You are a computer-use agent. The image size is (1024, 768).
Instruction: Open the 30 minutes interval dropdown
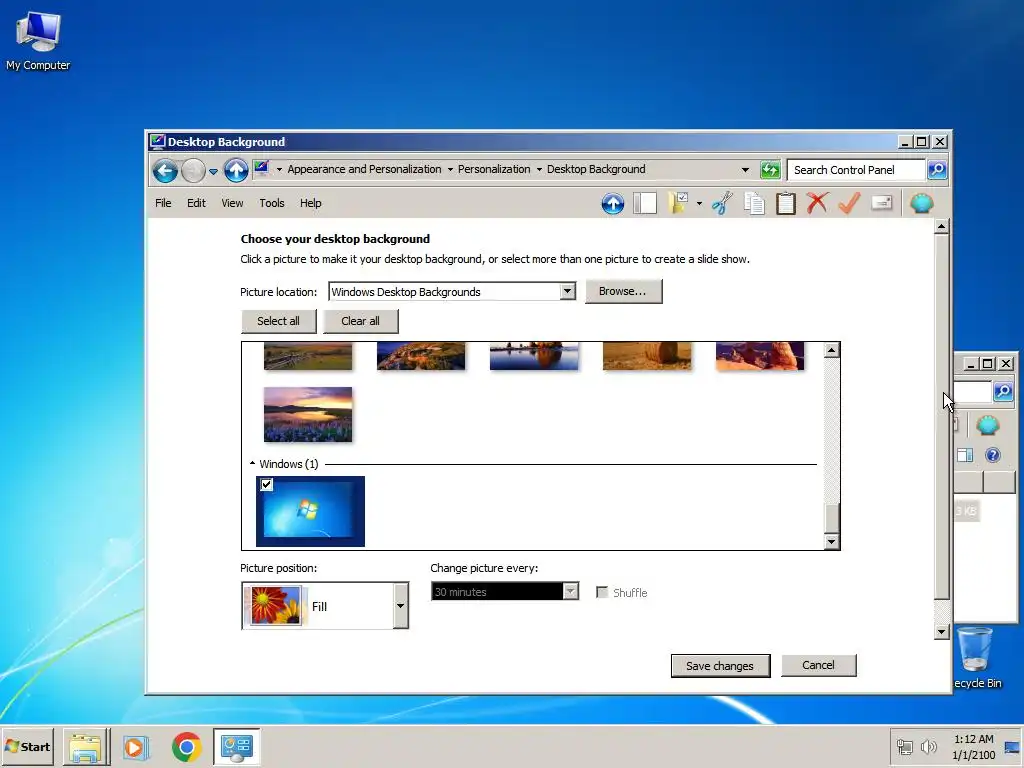point(570,592)
